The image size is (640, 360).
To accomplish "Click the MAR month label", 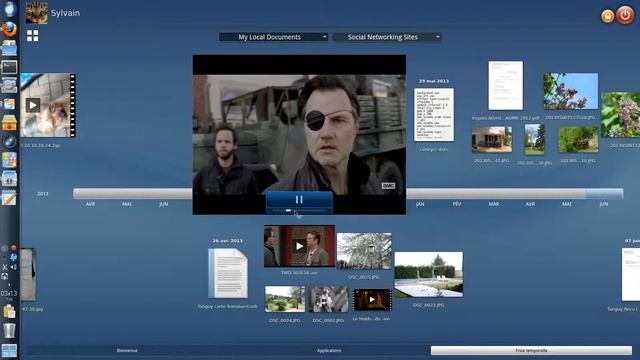I will 493,204.
